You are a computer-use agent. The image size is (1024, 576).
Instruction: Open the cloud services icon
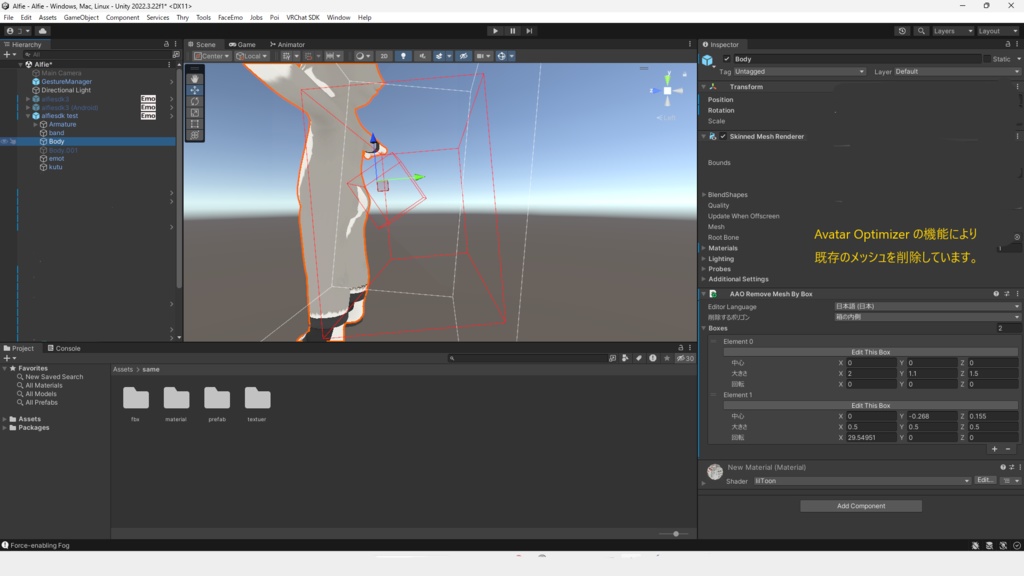point(42,31)
